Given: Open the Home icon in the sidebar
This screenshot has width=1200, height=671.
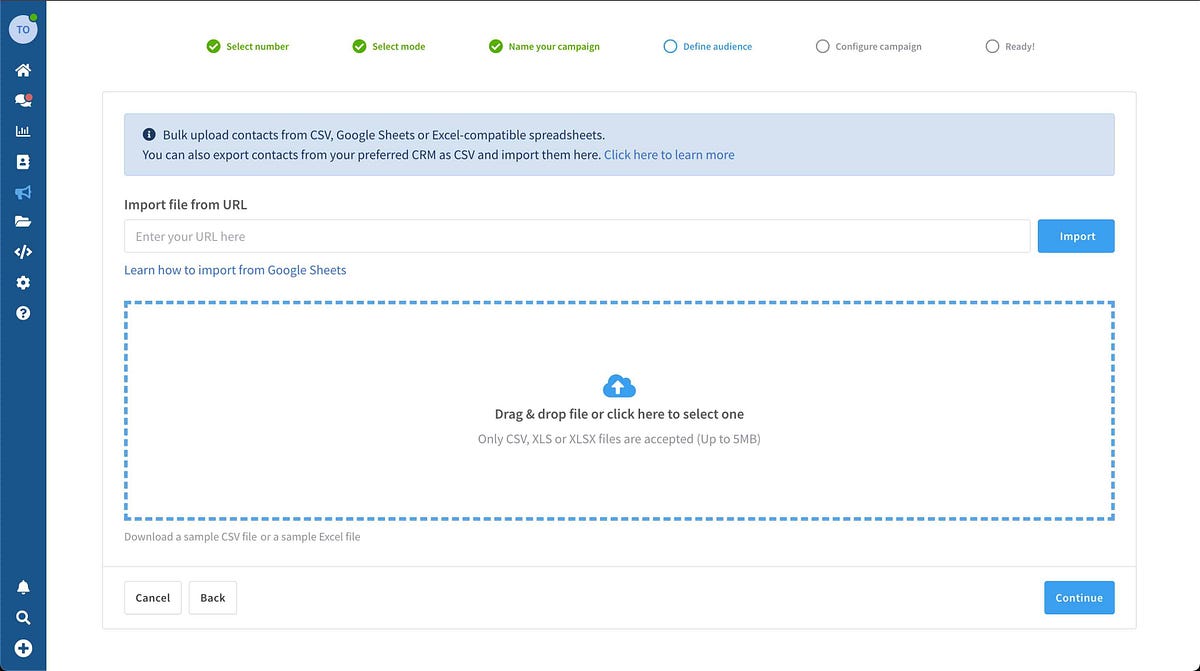Looking at the screenshot, I should 23,70.
